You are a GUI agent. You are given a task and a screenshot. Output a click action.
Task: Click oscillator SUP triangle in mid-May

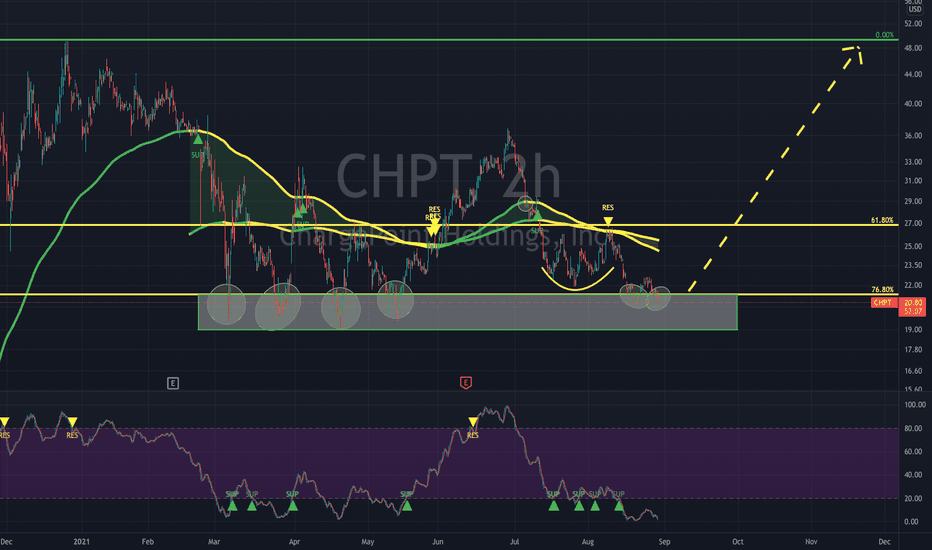[407, 506]
